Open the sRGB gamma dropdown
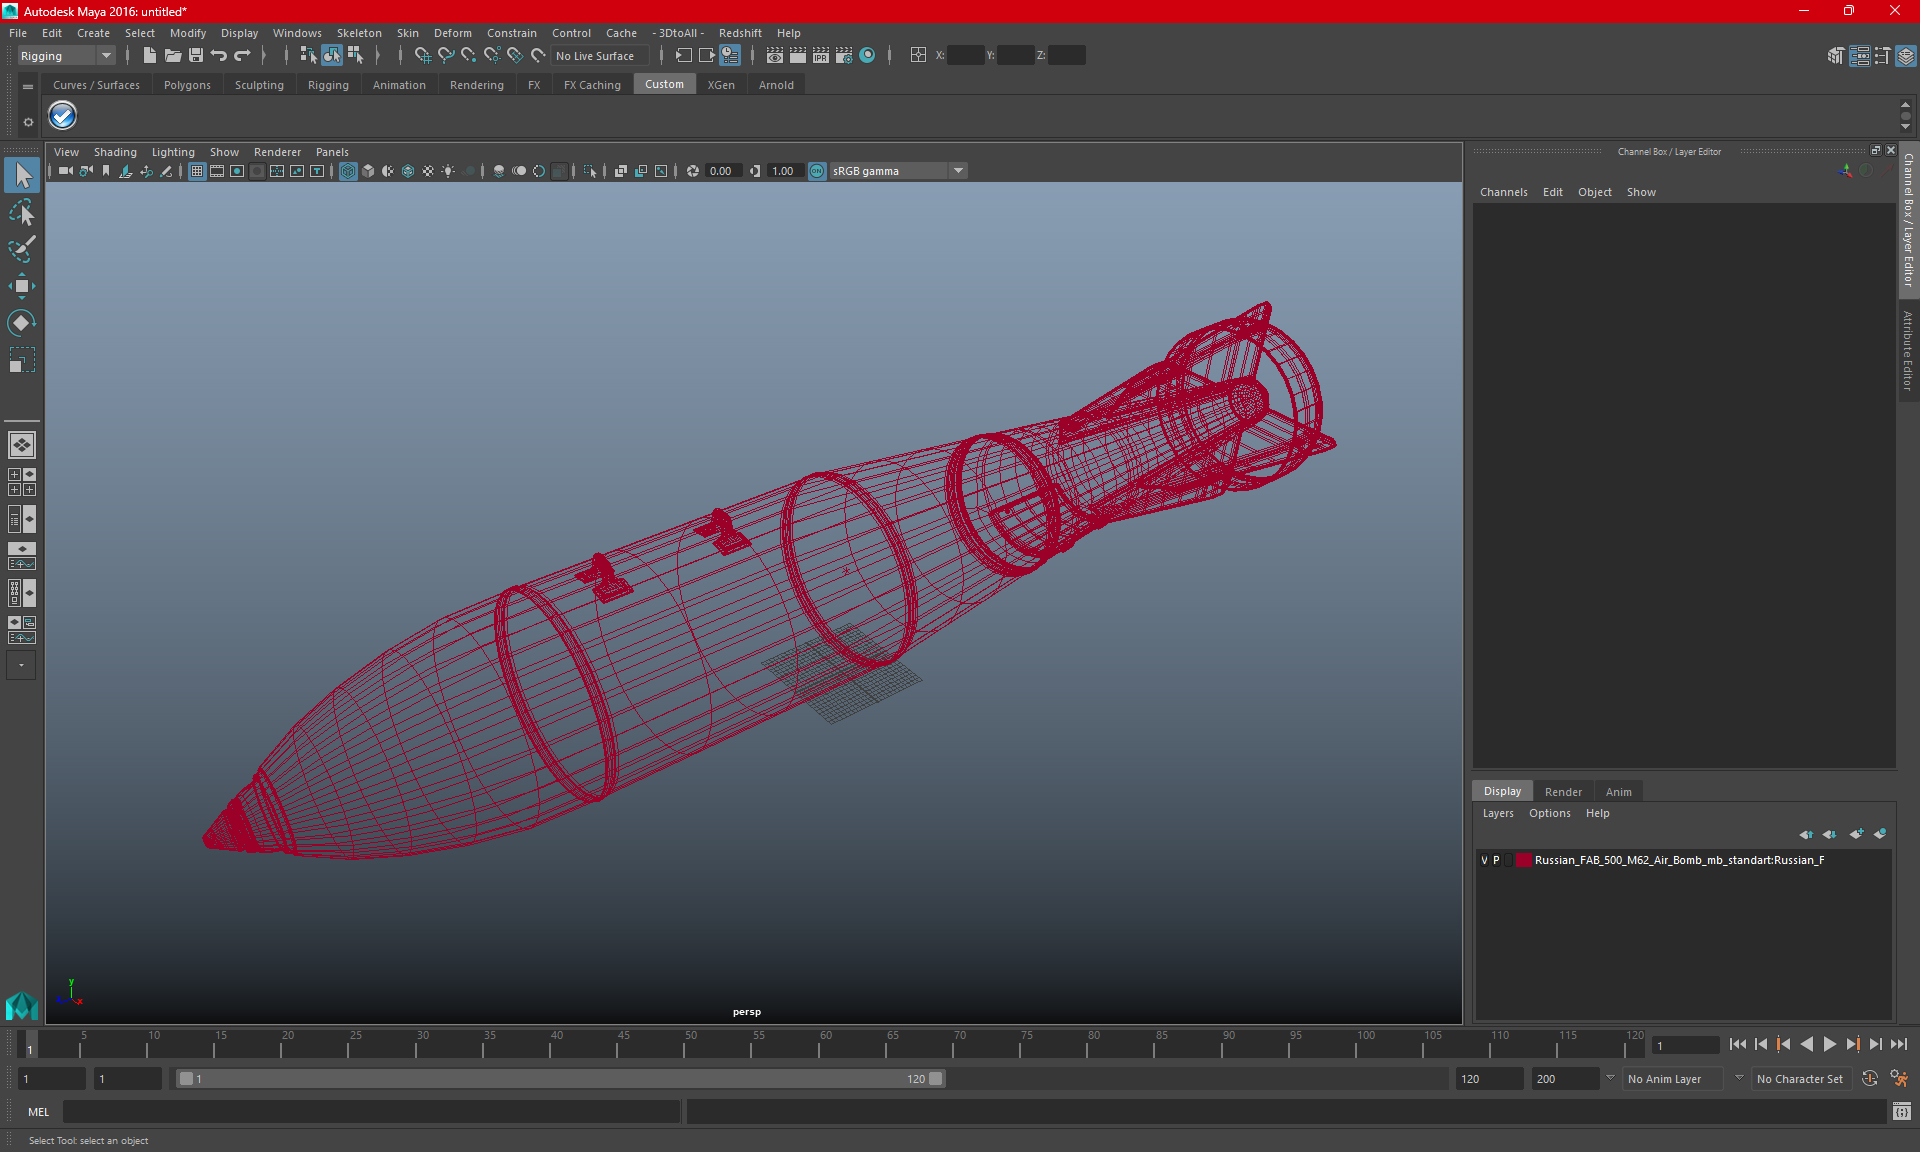Image resolution: width=1920 pixels, height=1152 pixels. pos(897,171)
